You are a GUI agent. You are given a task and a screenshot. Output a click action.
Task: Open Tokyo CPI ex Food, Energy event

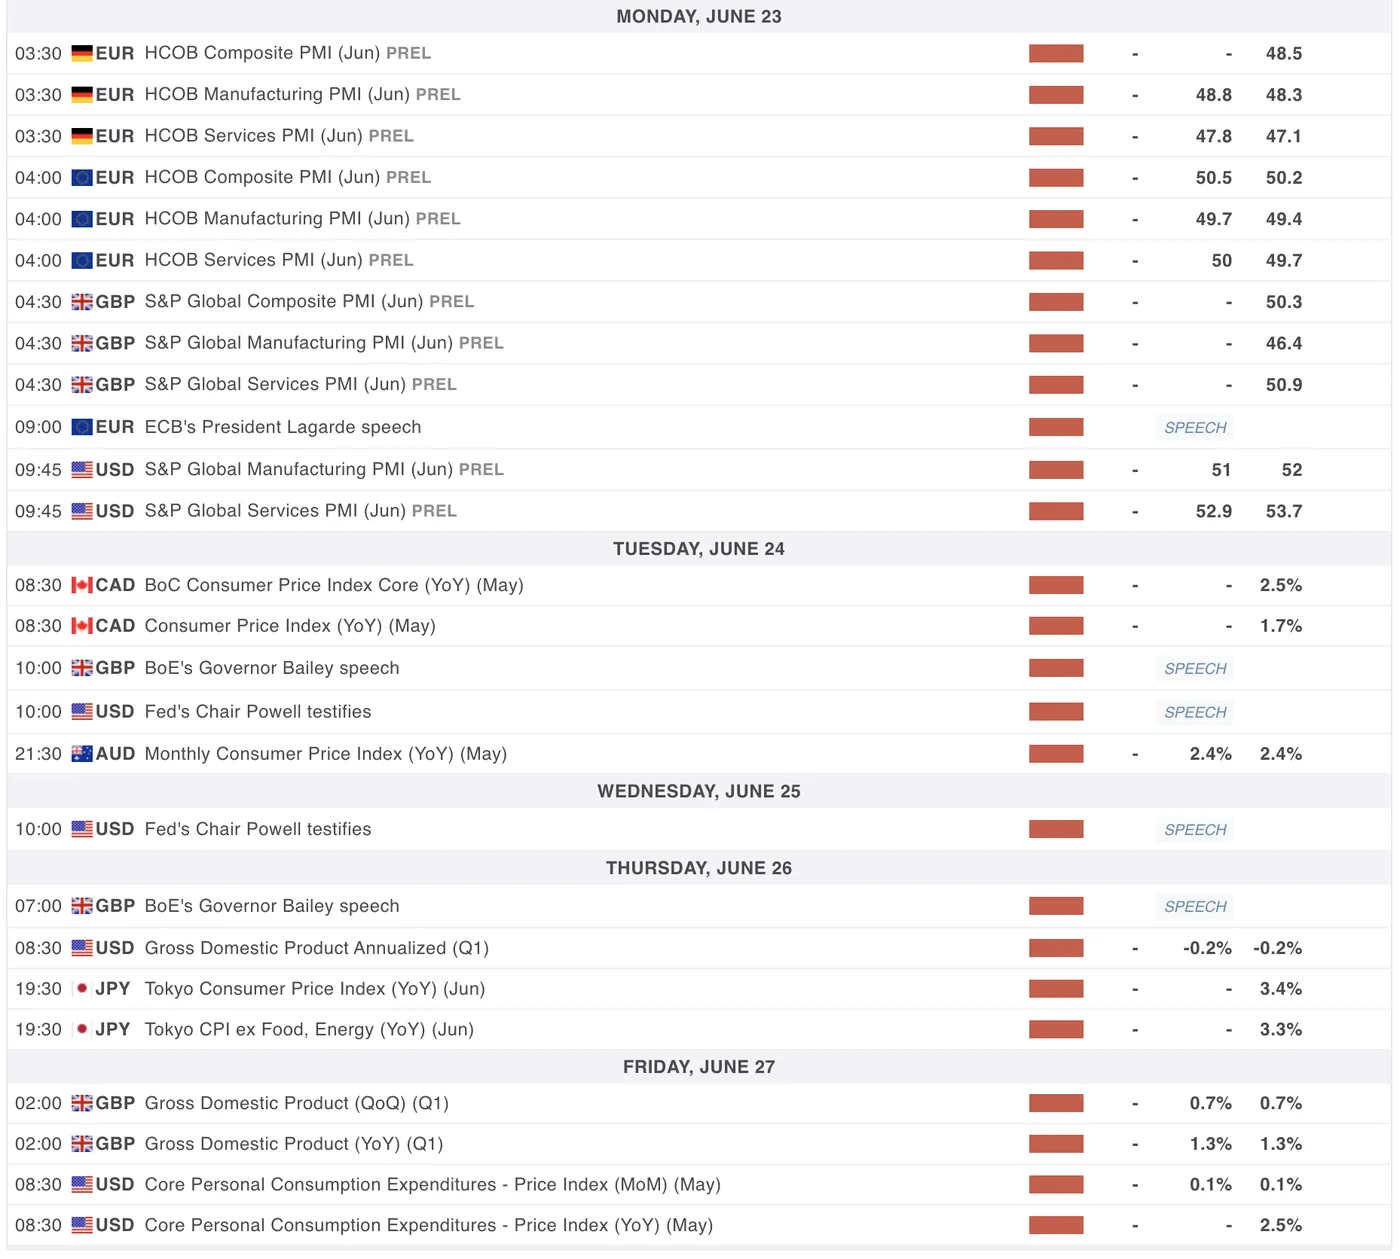[308, 1029]
